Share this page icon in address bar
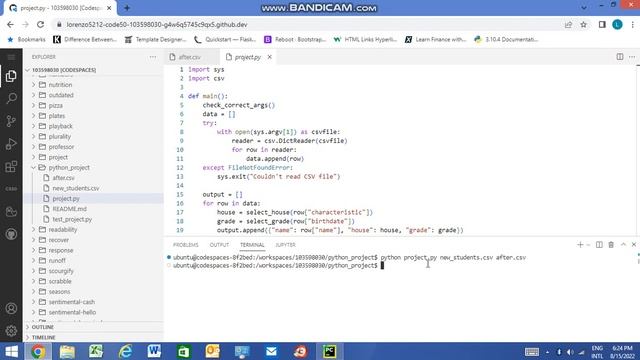The width and height of the screenshot is (640, 360). click(569, 24)
